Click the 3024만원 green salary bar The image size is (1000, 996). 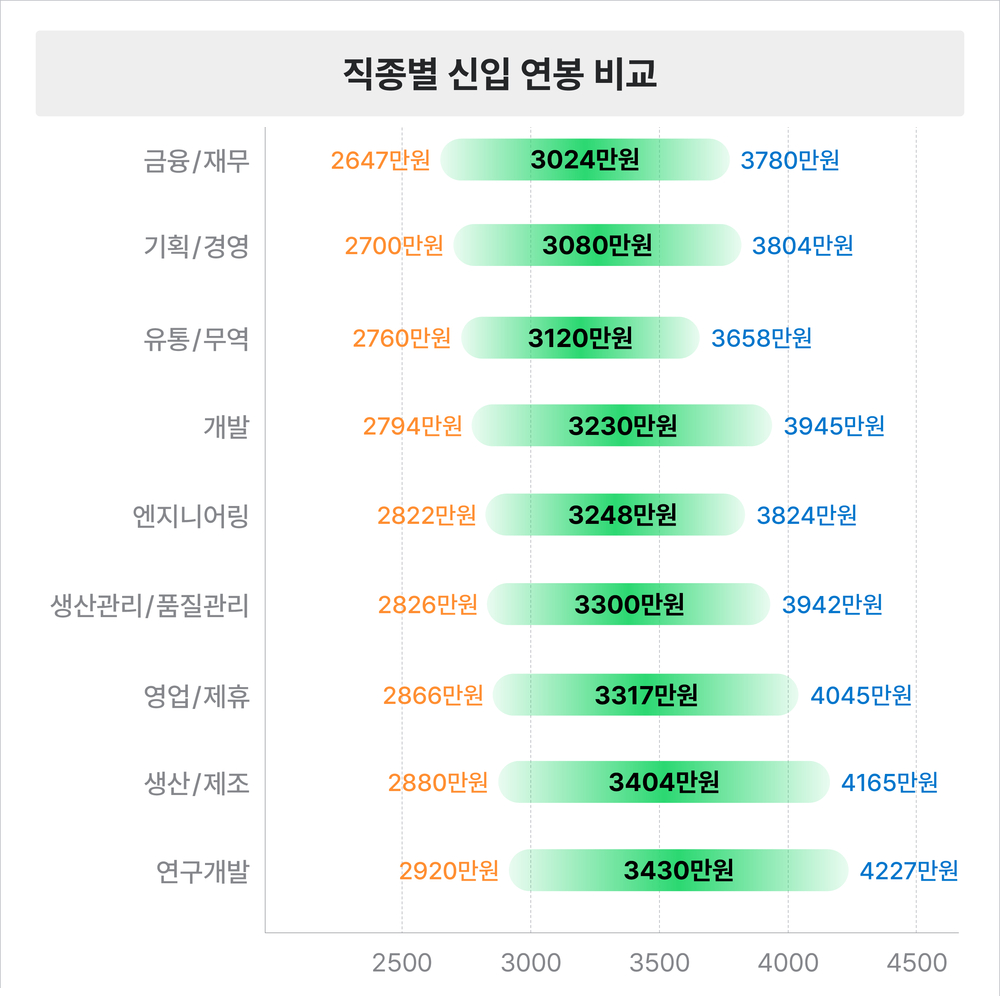[x=585, y=160]
